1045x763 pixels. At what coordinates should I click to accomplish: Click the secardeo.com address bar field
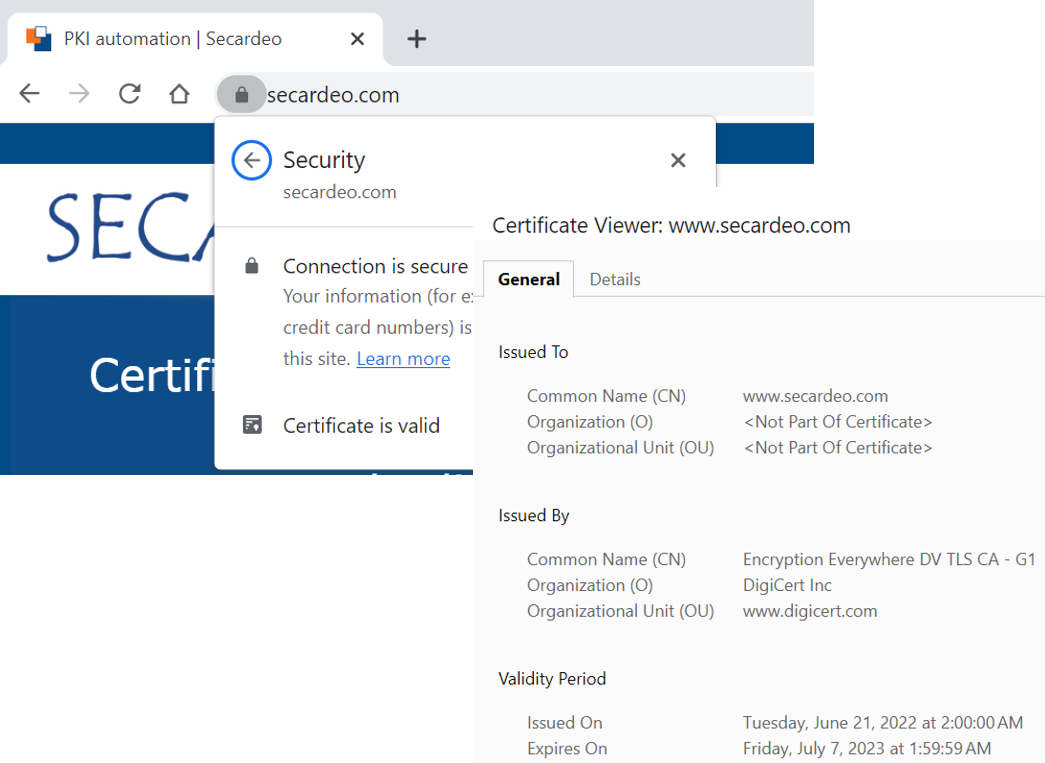pos(500,95)
